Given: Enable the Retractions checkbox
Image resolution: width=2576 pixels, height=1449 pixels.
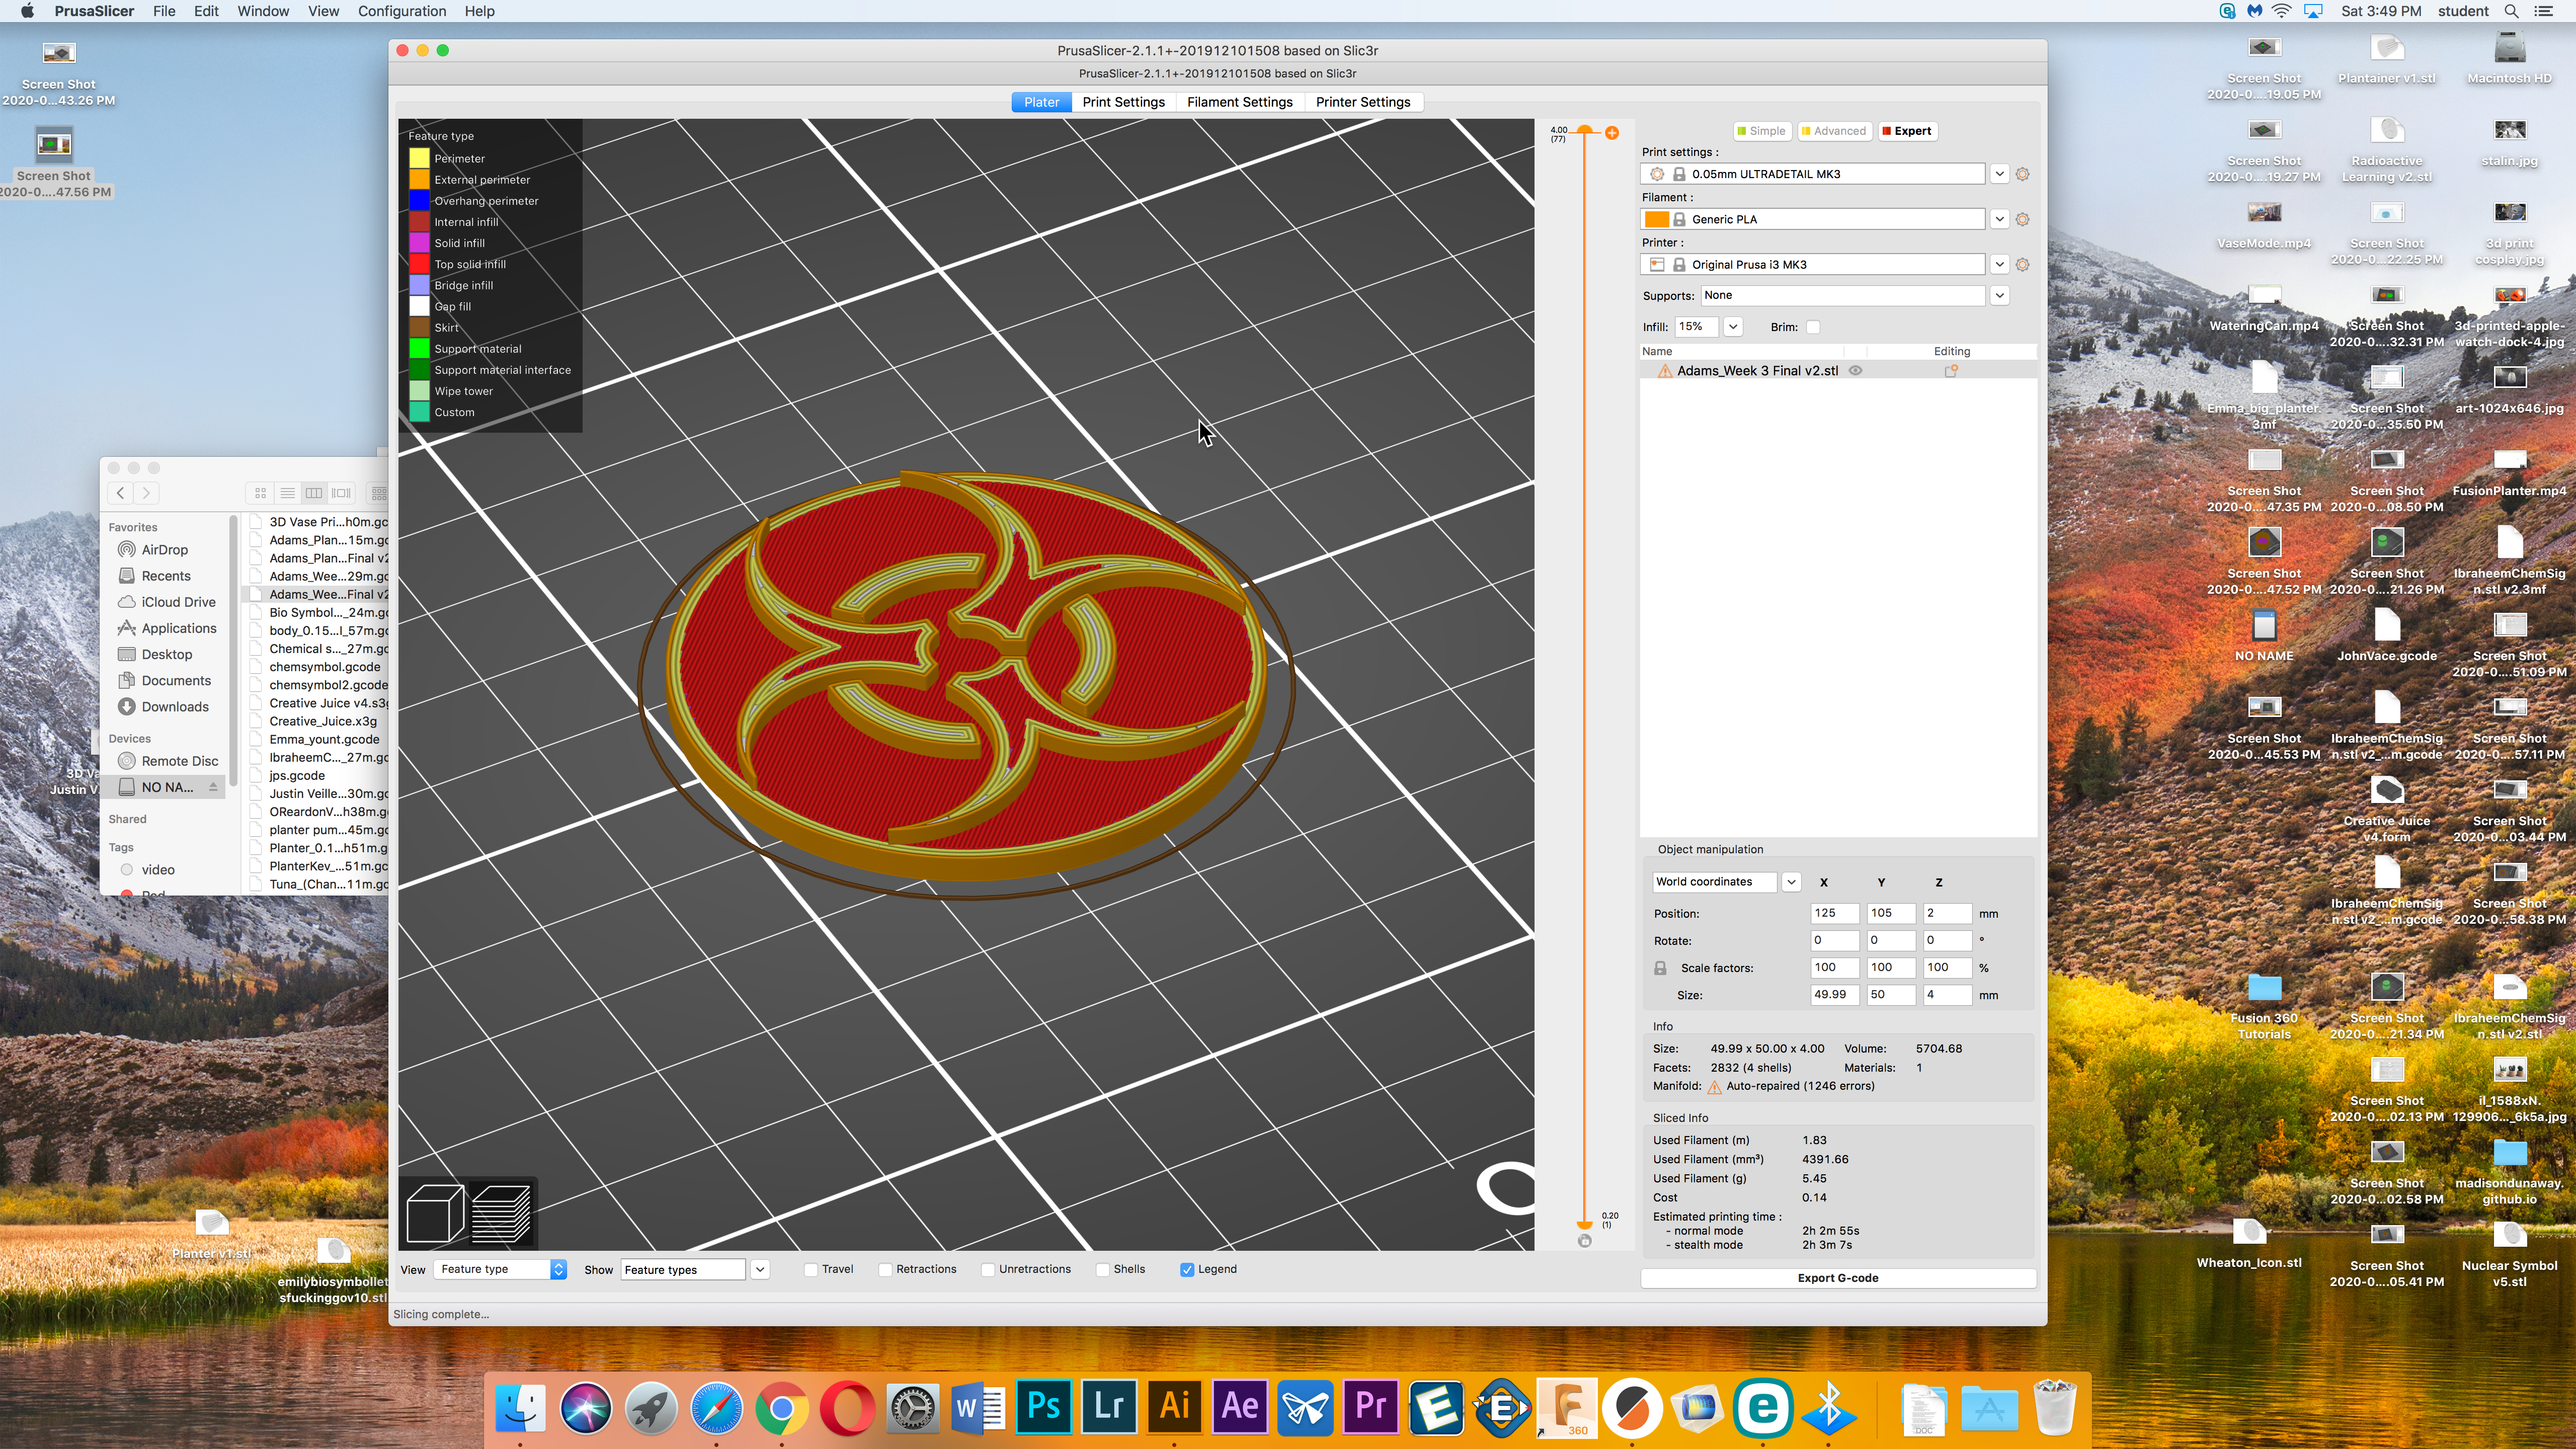Looking at the screenshot, I should point(885,1270).
